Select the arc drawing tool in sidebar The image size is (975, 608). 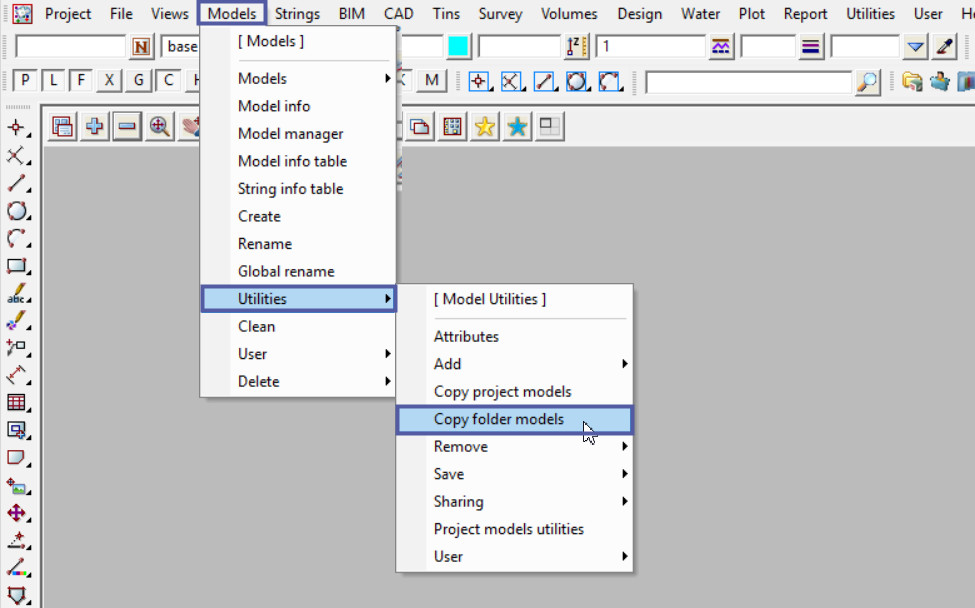(x=17, y=239)
